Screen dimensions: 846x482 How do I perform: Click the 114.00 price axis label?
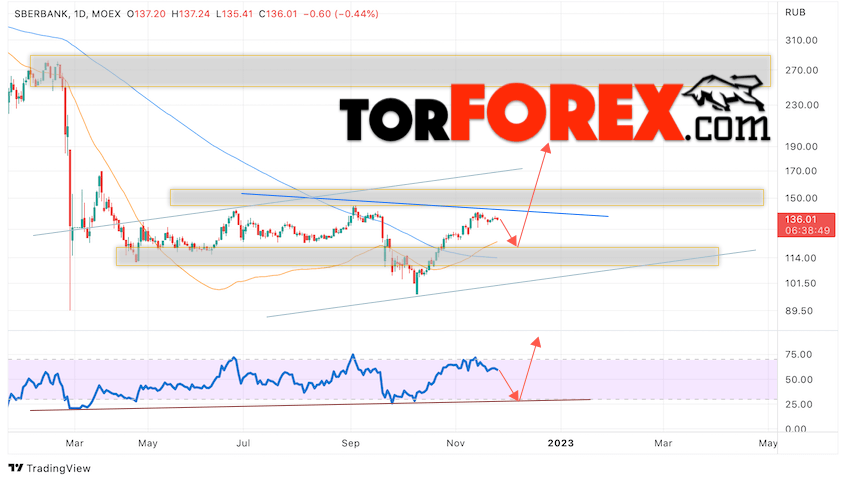pyautogui.click(x=801, y=258)
